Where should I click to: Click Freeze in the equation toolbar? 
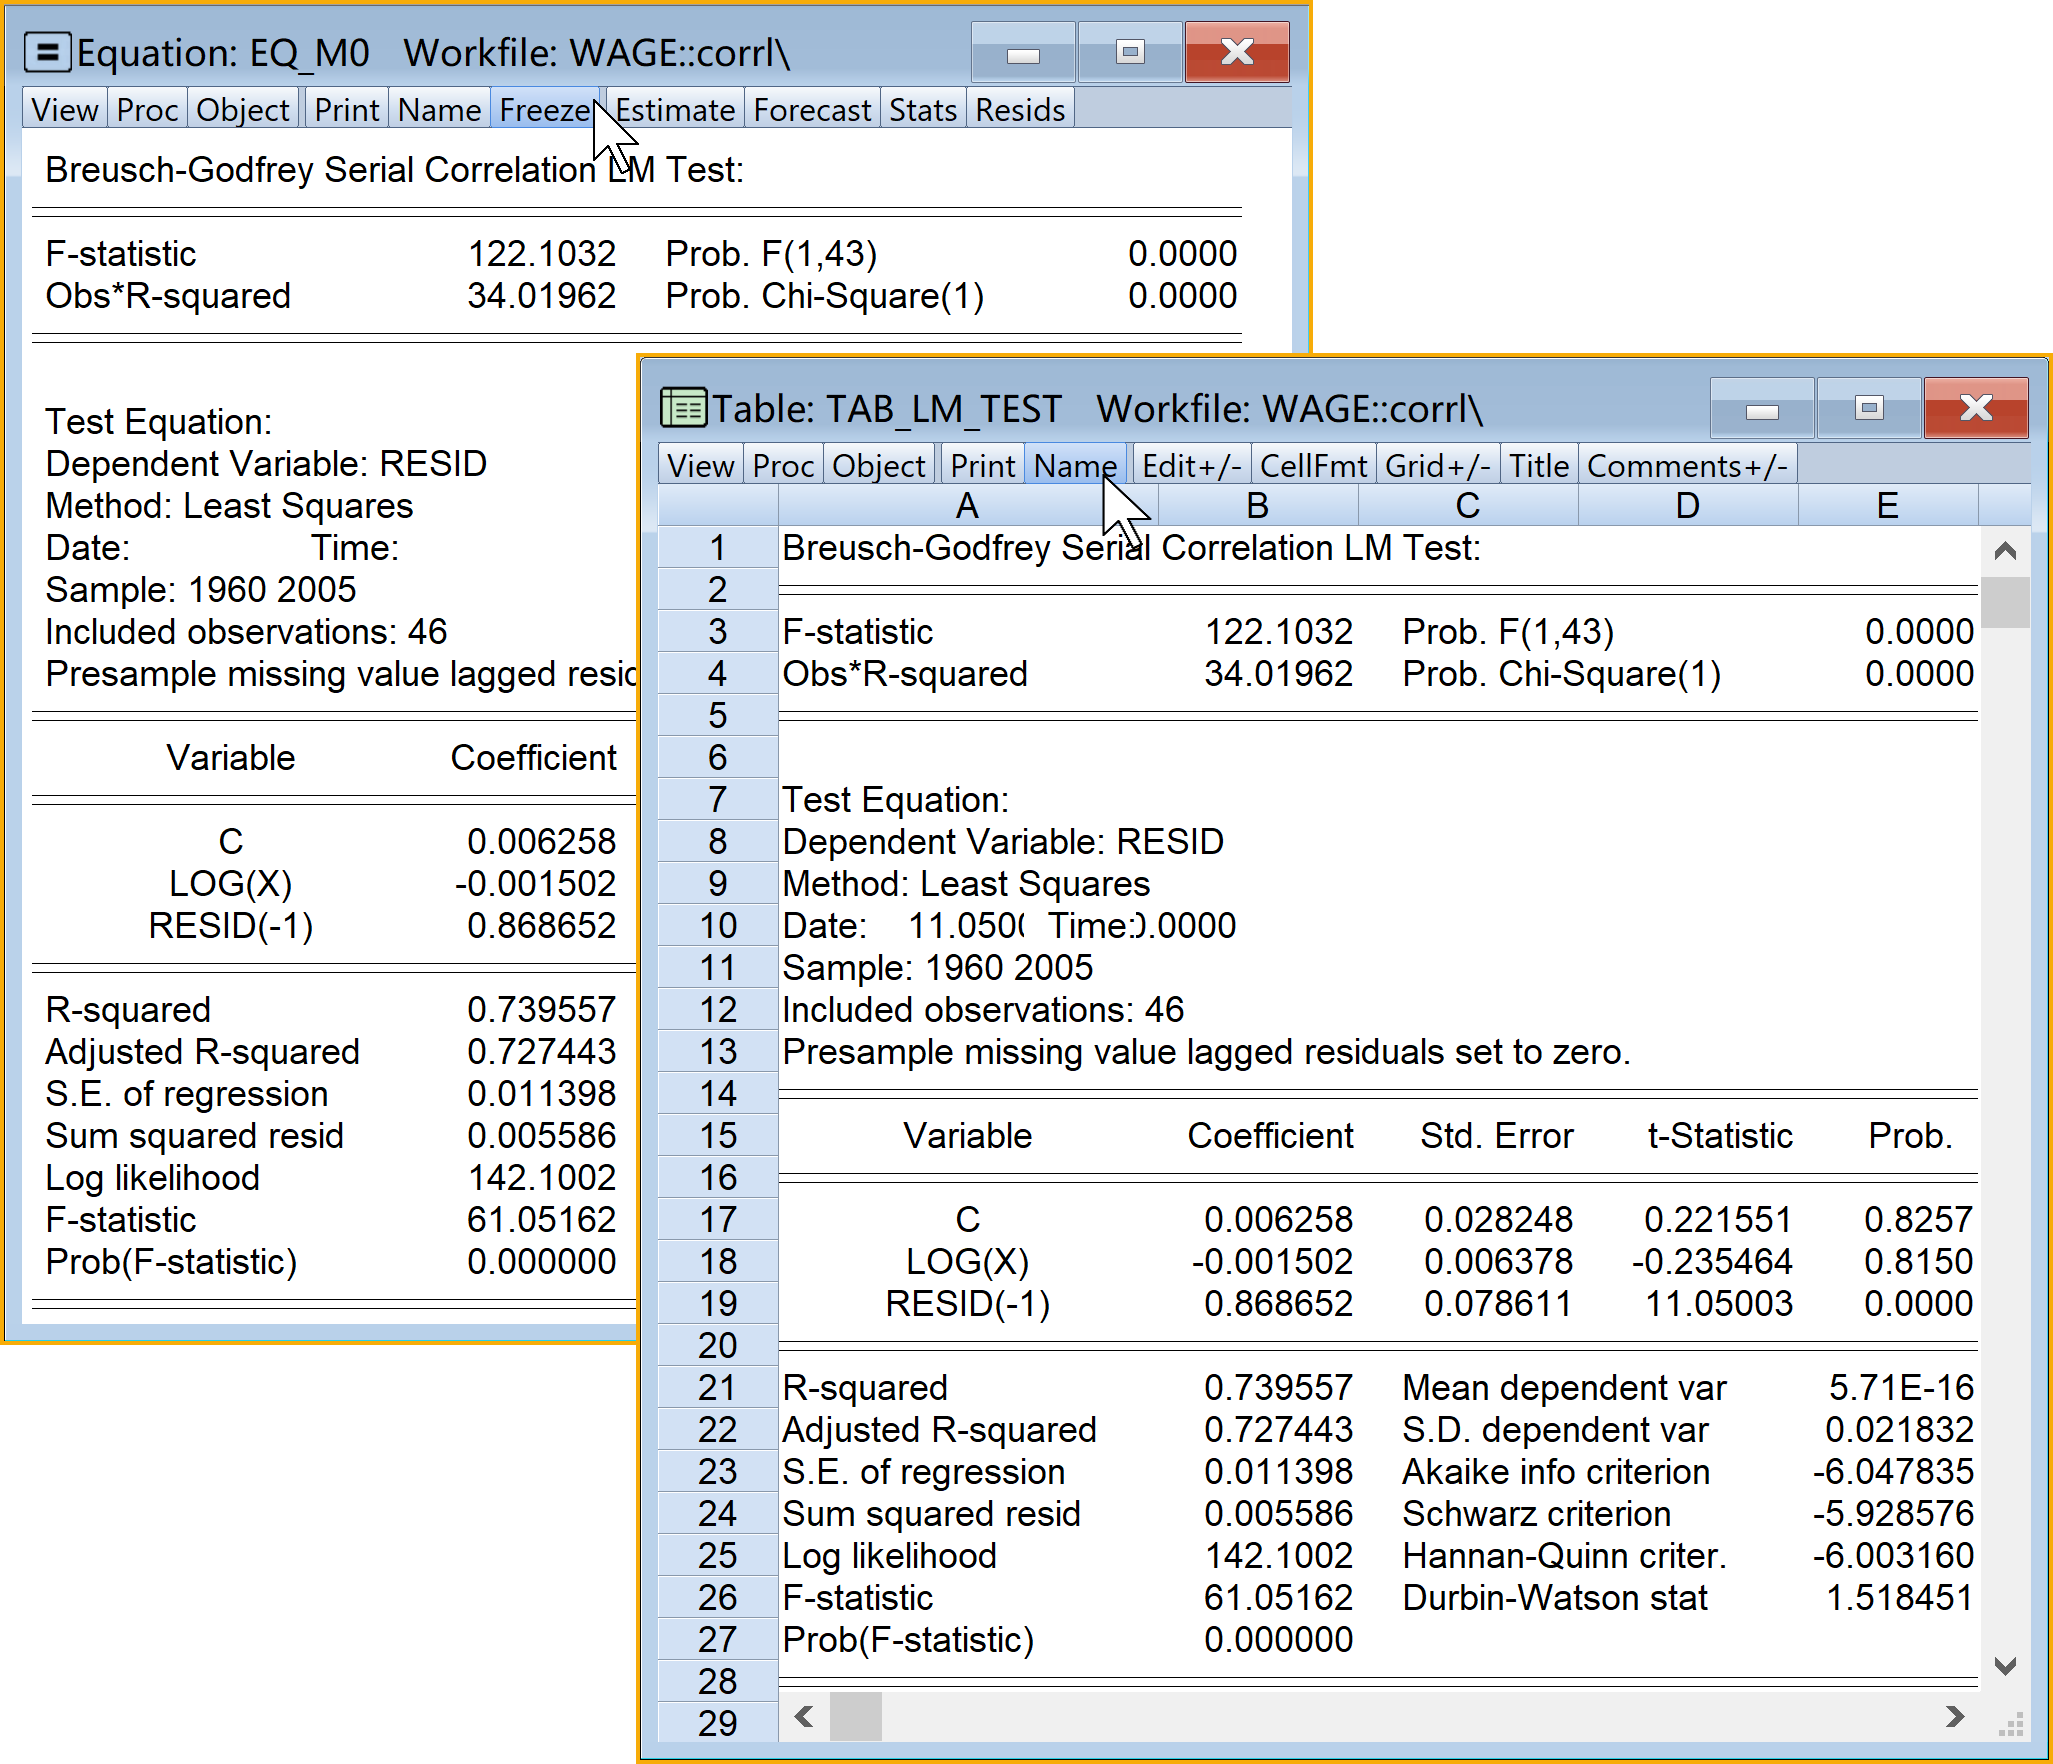[x=544, y=110]
